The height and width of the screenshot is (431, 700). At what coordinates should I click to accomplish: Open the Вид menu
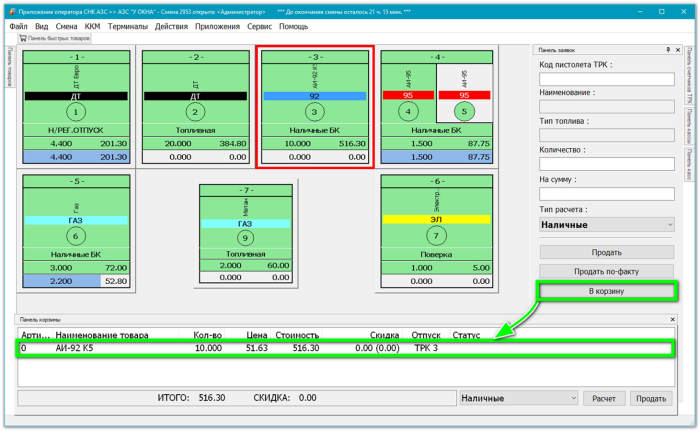[42, 26]
